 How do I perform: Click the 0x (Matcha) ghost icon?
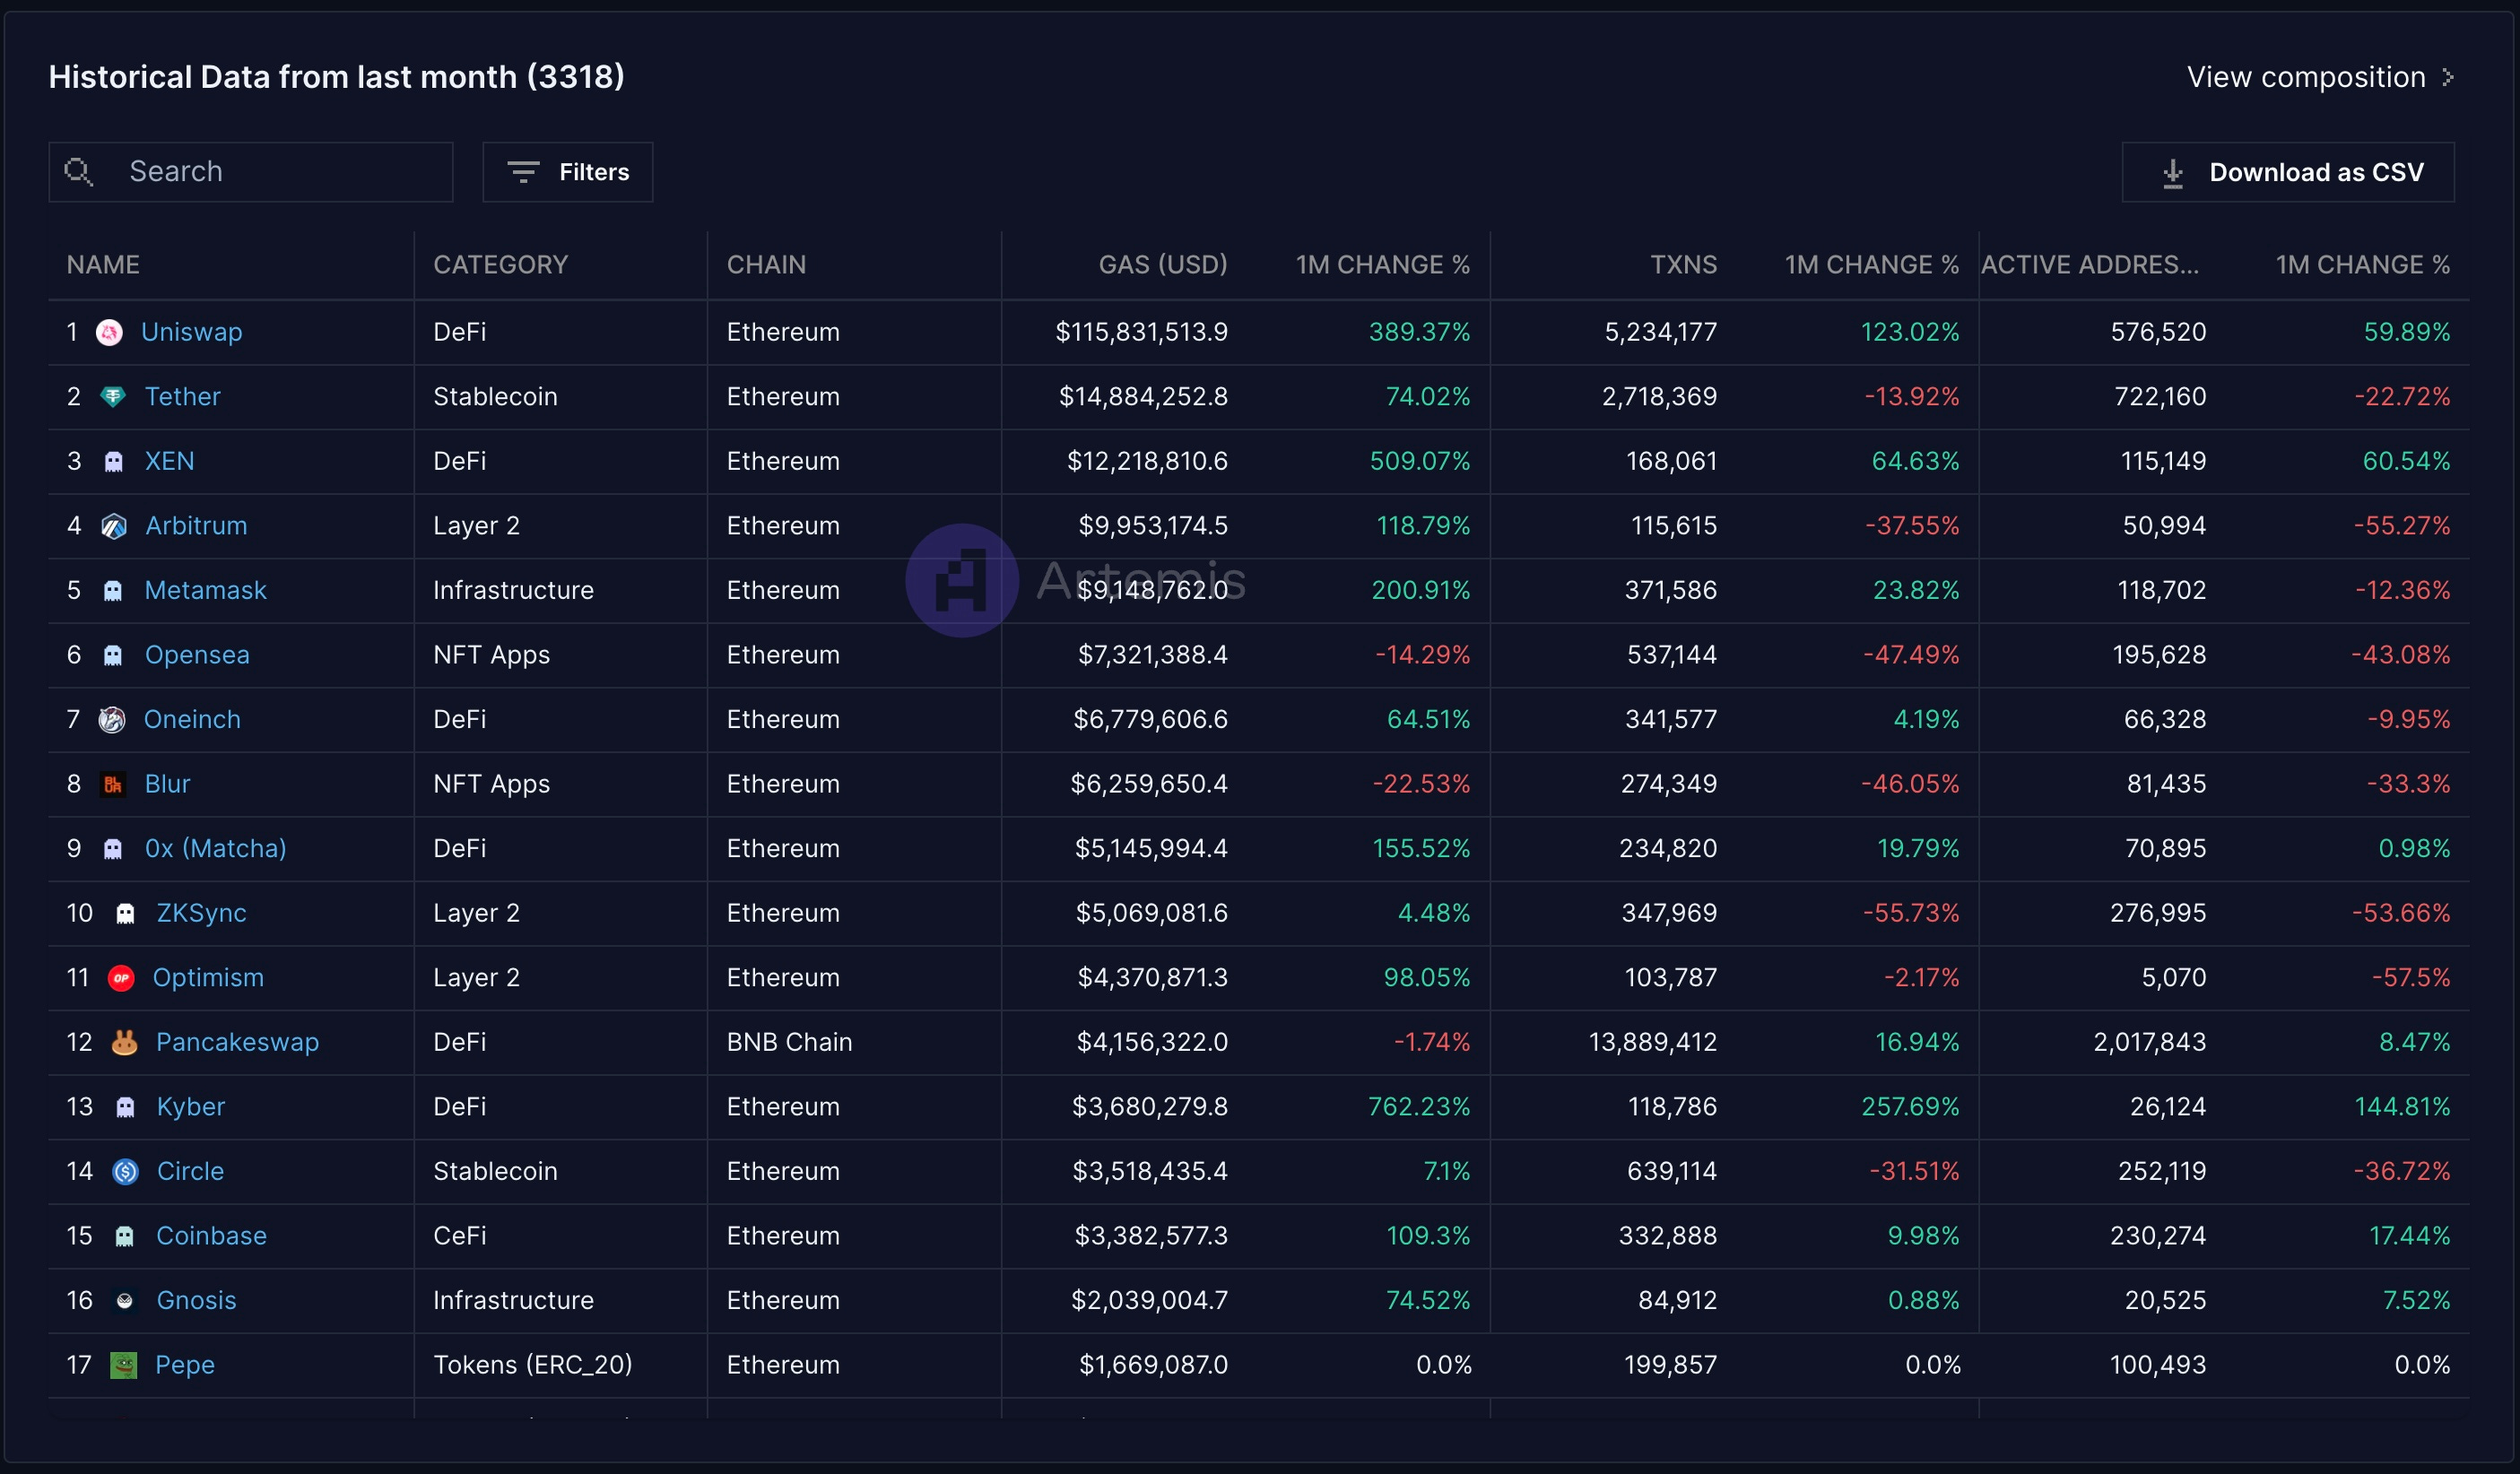click(113, 848)
